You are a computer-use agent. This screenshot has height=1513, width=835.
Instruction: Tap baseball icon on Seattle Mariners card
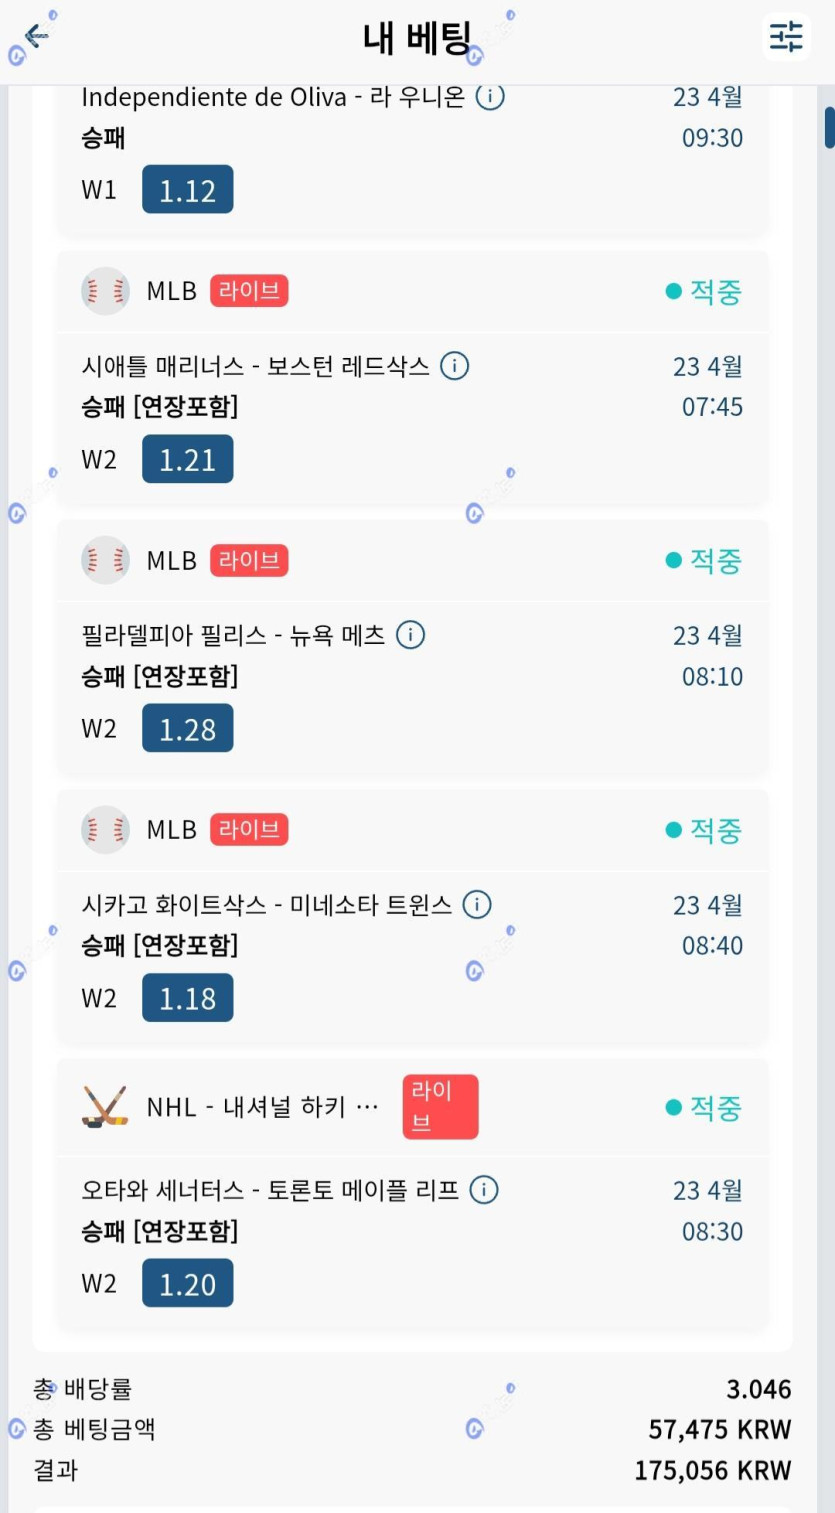click(105, 291)
